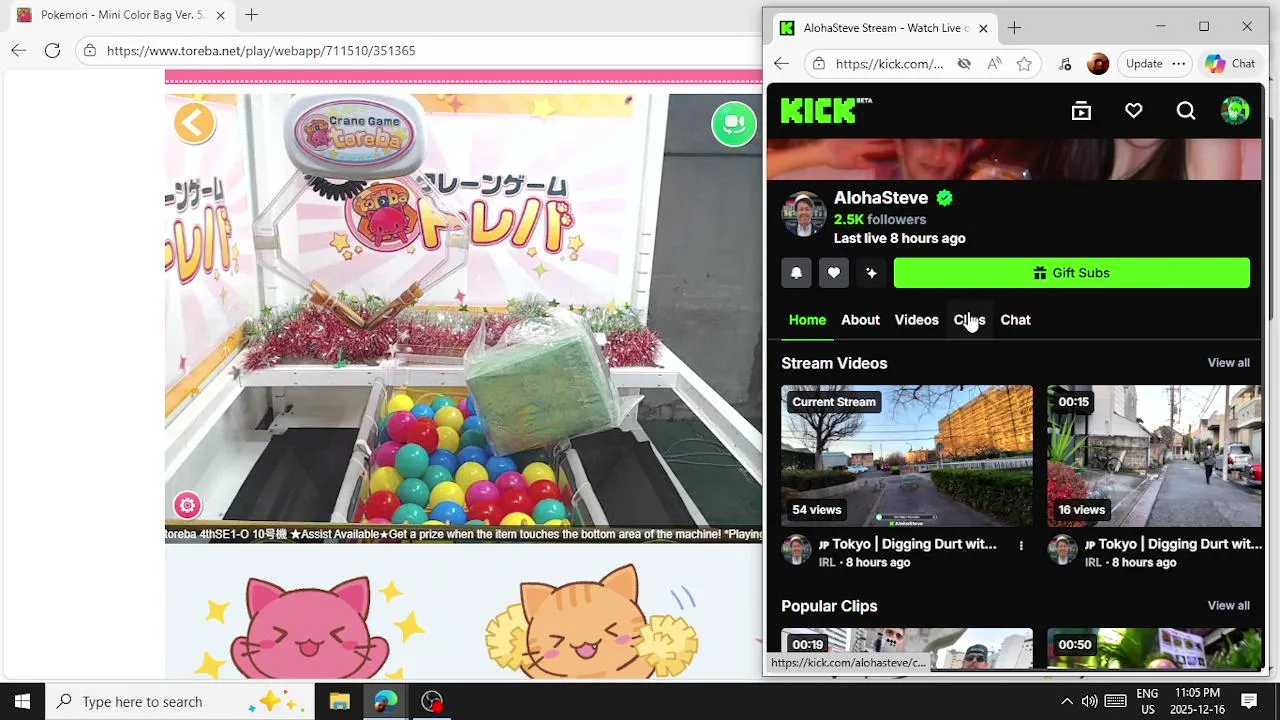1280x720 pixels.
Task: Open Kick search magnifier icon
Action: pyautogui.click(x=1185, y=111)
